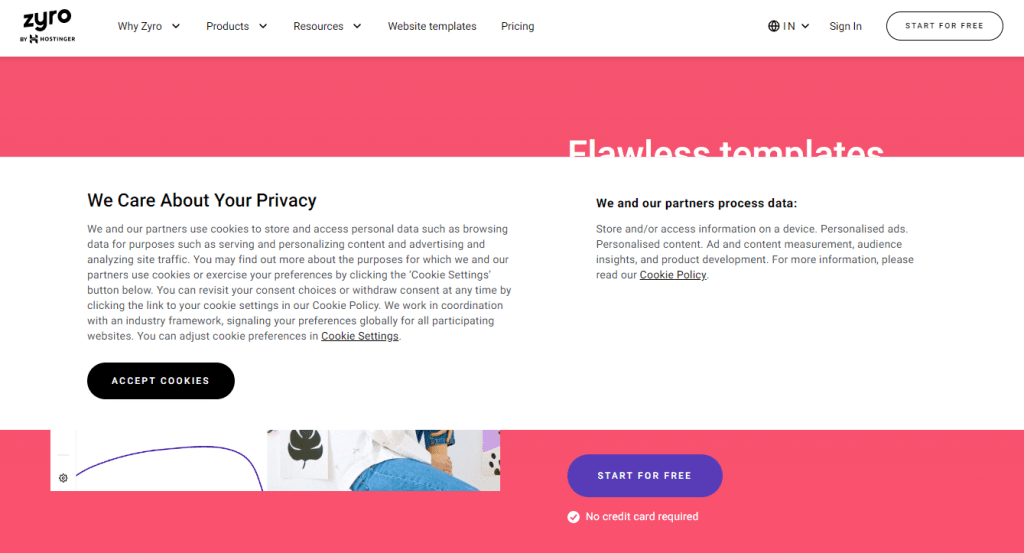Open the Why Zyro menu
This screenshot has height=553, width=1024.
tap(140, 26)
